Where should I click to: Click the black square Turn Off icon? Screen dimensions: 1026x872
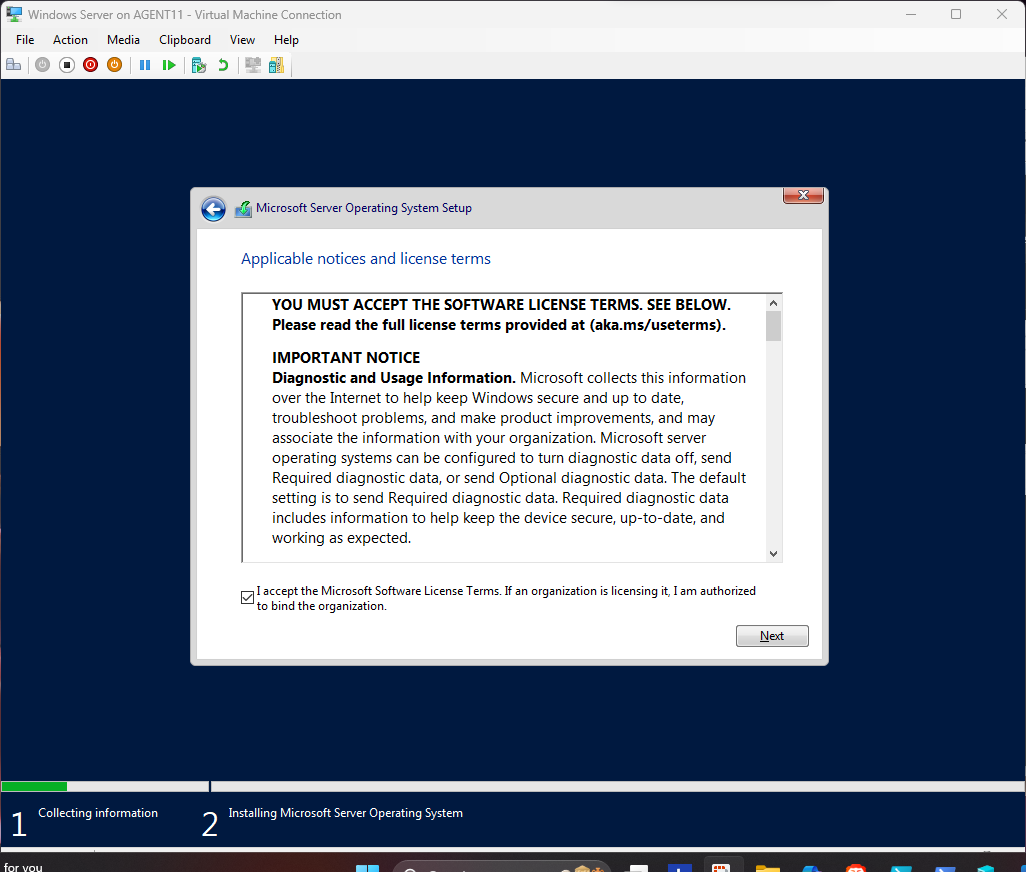click(67, 65)
